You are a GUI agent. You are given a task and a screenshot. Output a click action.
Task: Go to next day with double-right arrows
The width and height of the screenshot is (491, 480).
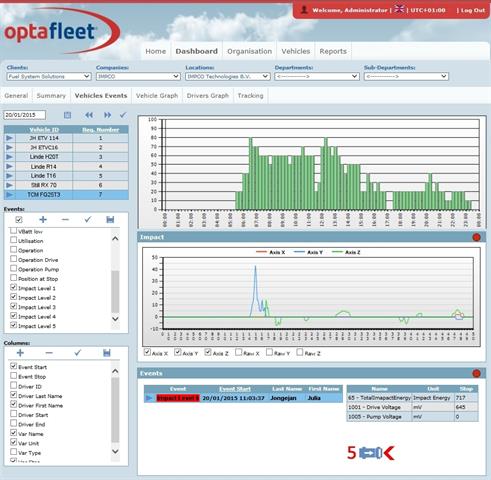107,115
